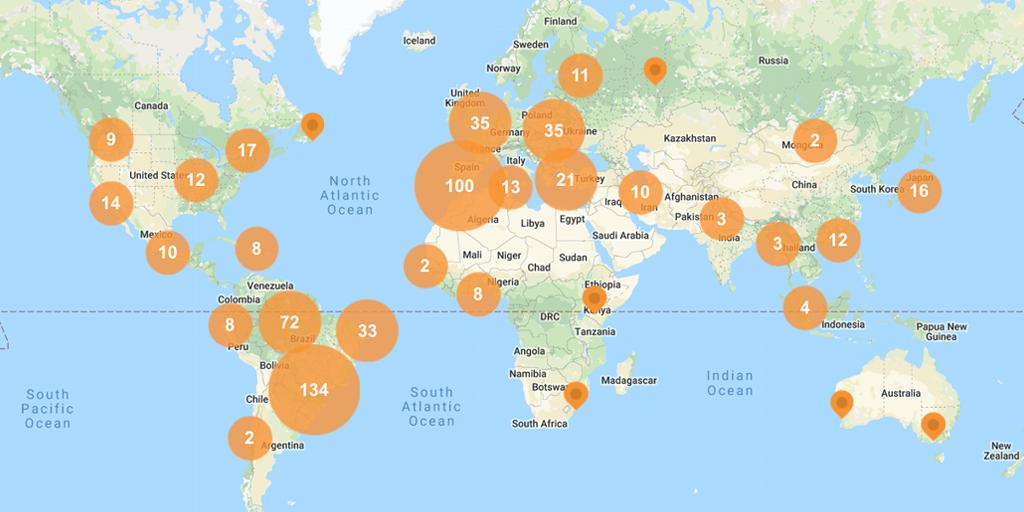Image resolution: width=1024 pixels, height=512 pixels.
Task: Click the pin marker in eastern South Africa
Action: coord(576,394)
